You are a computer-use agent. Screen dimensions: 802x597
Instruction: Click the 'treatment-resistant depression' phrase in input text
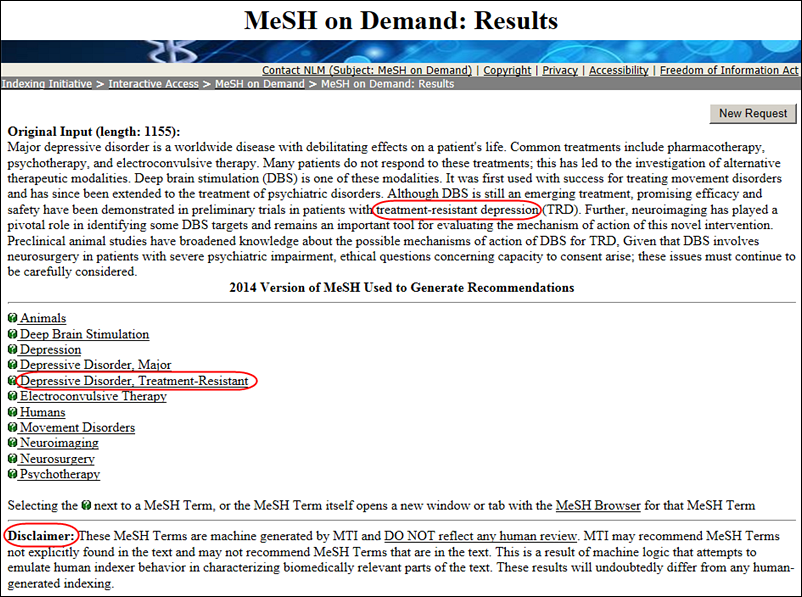point(457,210)
